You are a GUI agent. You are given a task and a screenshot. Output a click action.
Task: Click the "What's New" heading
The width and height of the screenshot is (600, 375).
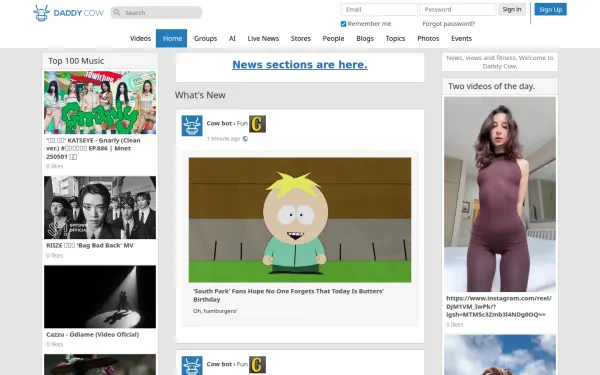[200, 95]
